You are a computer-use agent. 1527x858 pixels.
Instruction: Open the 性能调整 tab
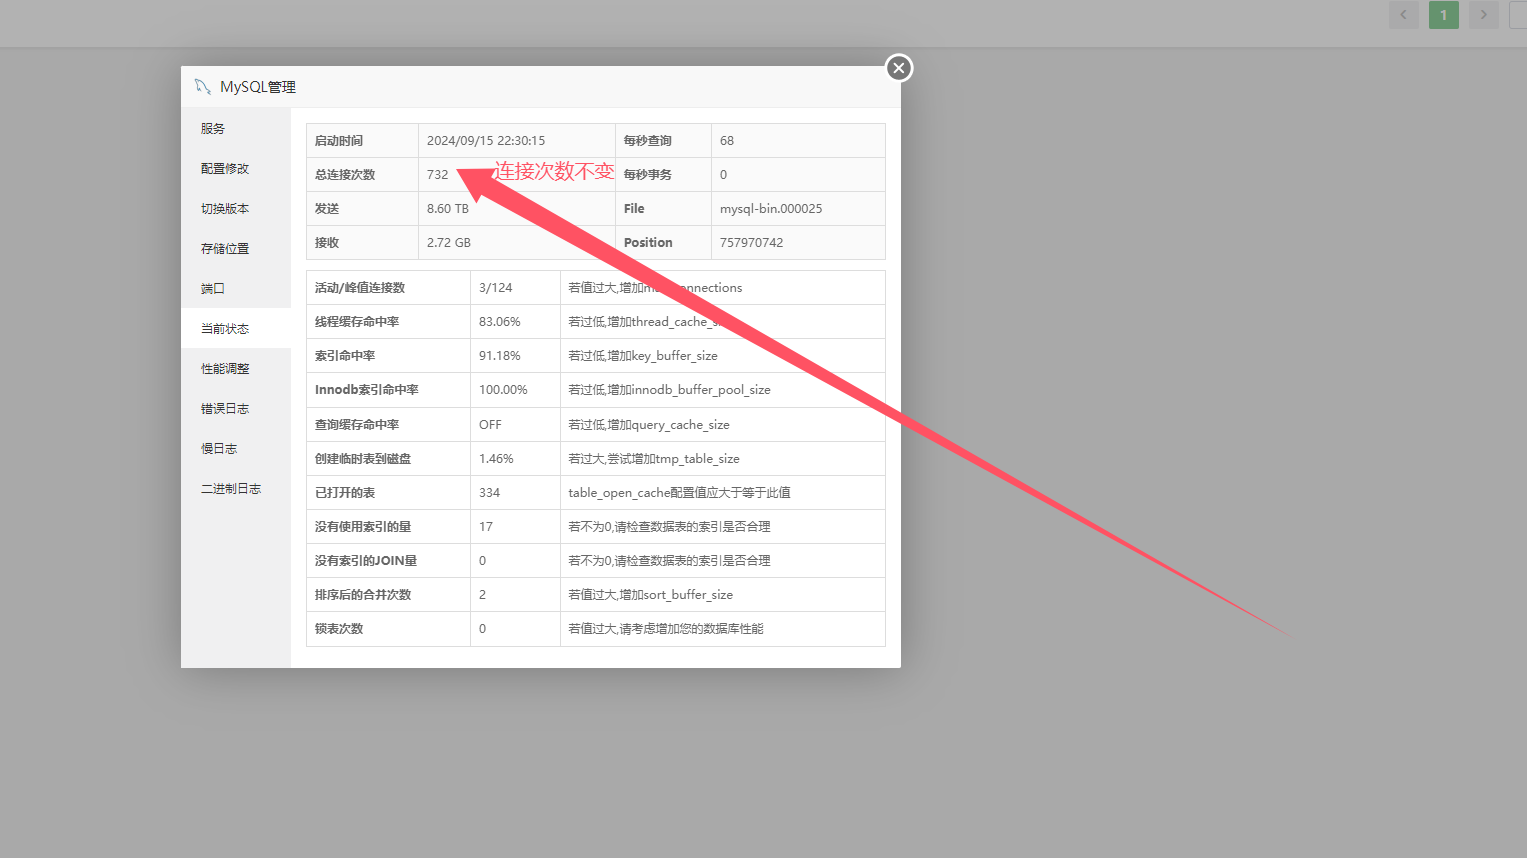tap(236, 368)
